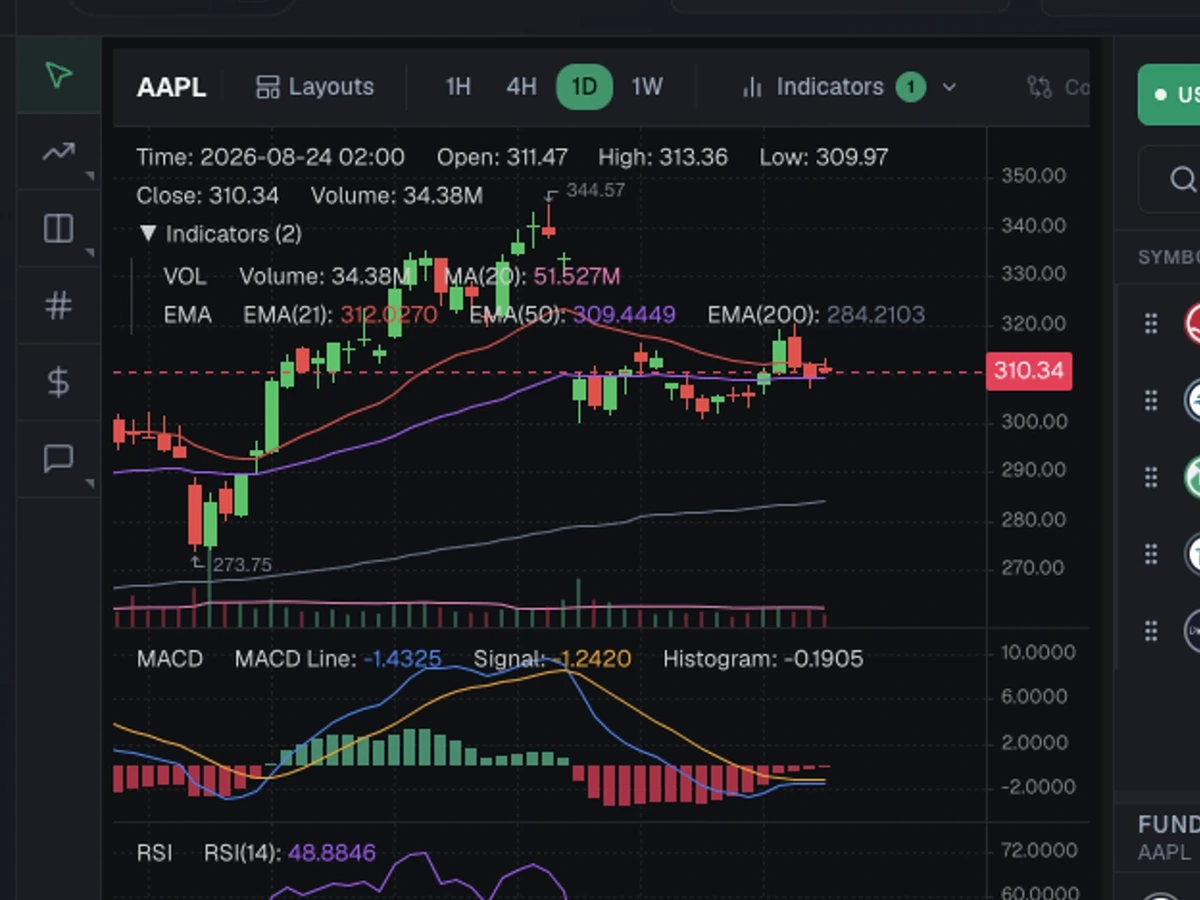This screenshot has height=900, width=1200.
Task: Click the search magnifier icon
Action: coord(1182,179)
